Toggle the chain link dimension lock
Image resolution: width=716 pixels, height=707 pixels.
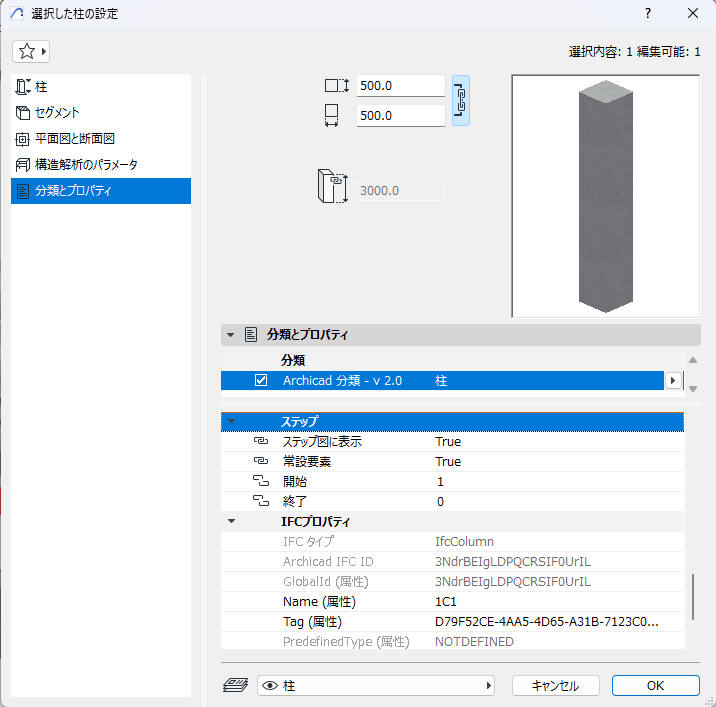pyautogui.click(x=460, y=100)
